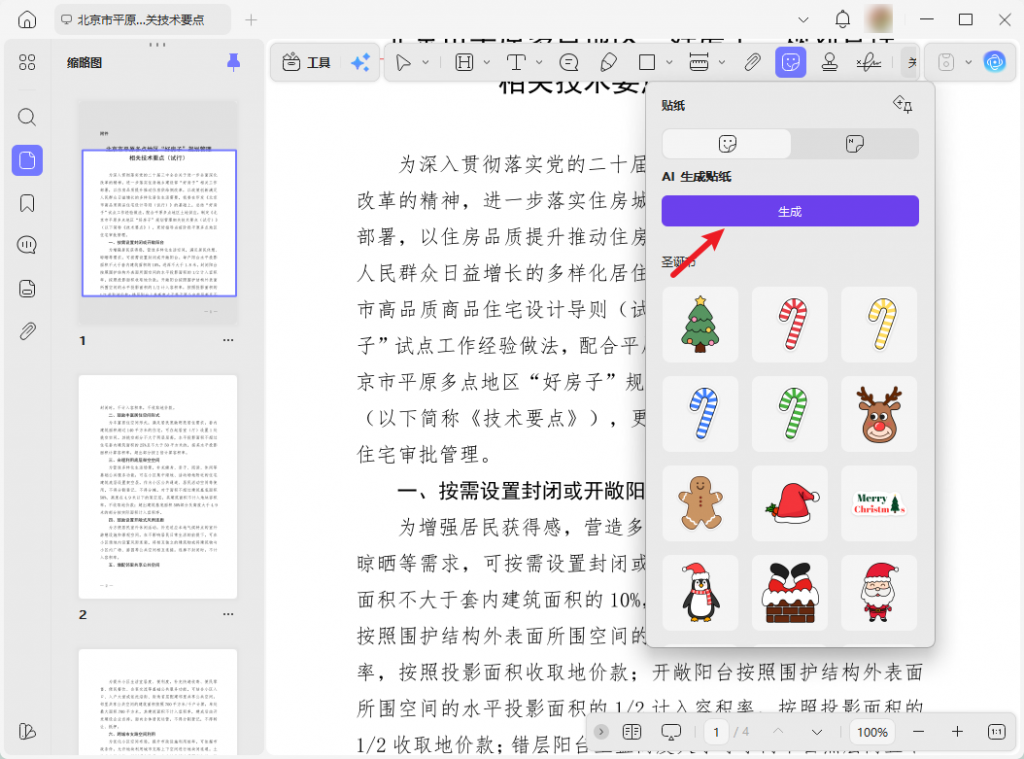Click the zoom out minus control
Screen dimensions: 1024x759
(x=919, y=732)
